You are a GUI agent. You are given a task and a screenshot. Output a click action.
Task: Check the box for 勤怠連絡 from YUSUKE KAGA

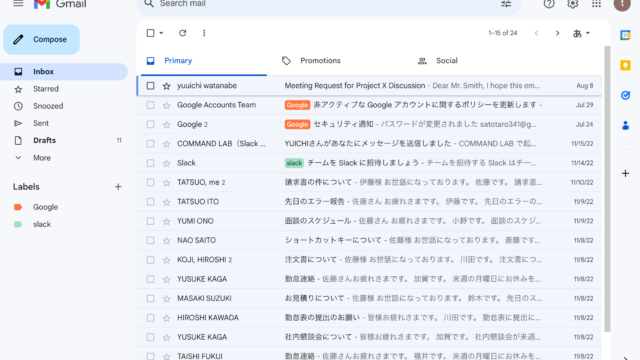(x=150, y=279)
